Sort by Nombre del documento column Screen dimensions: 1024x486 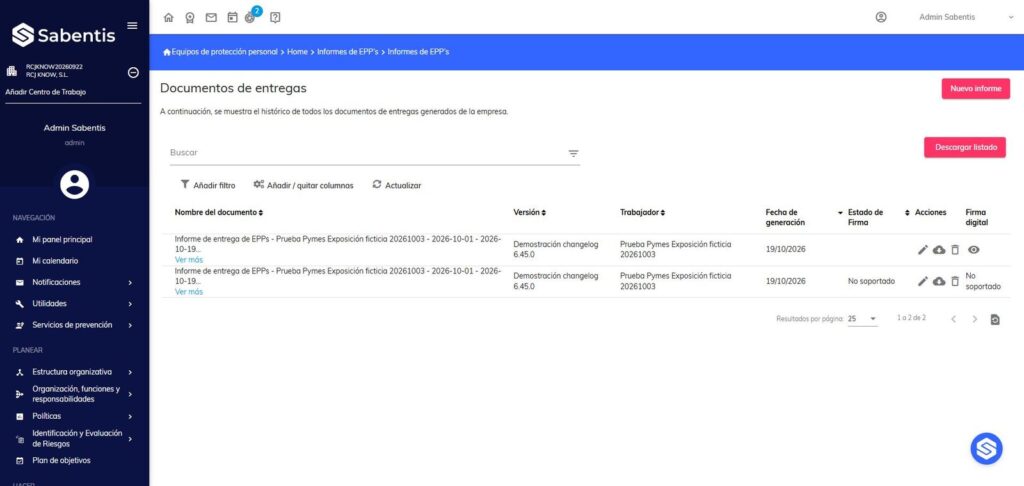[219, 212]
